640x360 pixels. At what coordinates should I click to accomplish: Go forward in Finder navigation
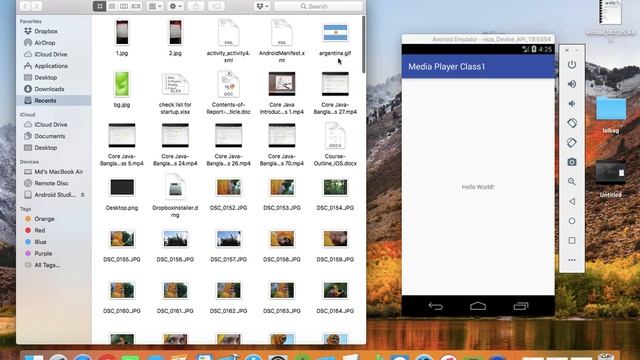point(36,6)
